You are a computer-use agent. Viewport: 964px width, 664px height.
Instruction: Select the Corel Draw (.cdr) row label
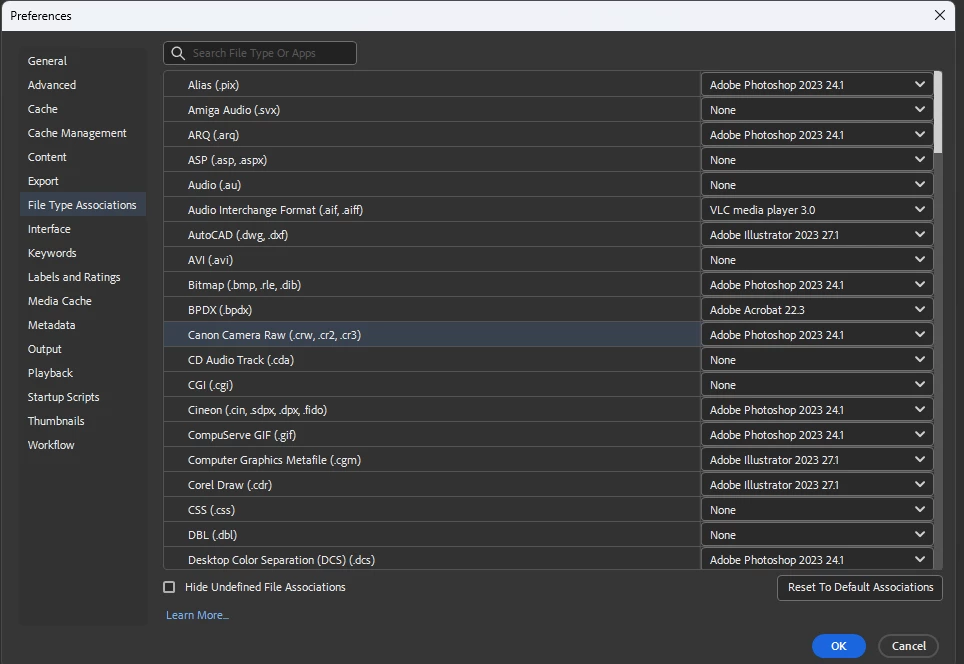tap(230, 485)
